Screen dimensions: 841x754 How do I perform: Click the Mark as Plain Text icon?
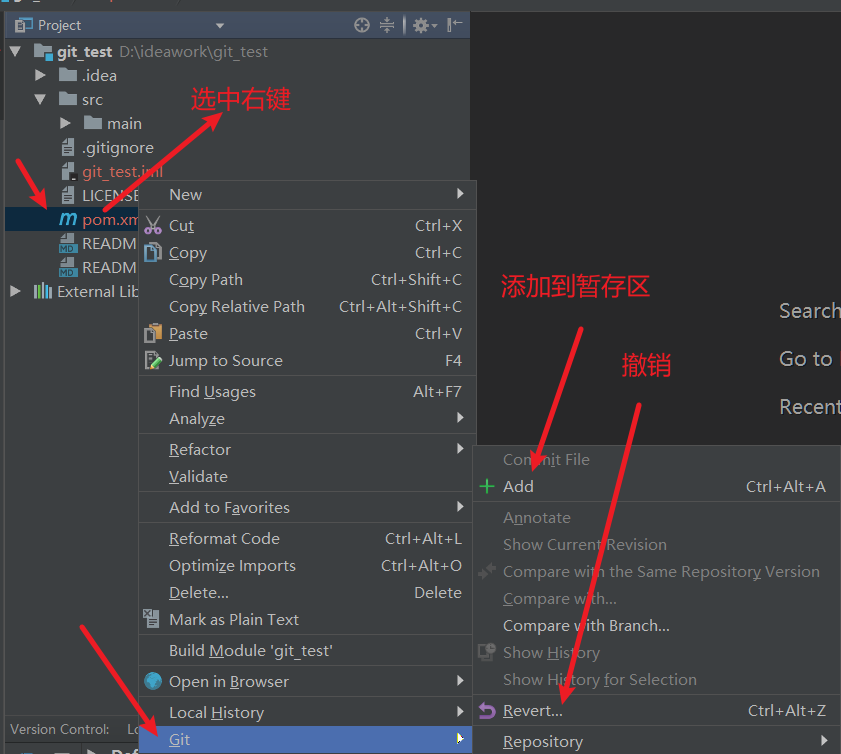point(152,619)
